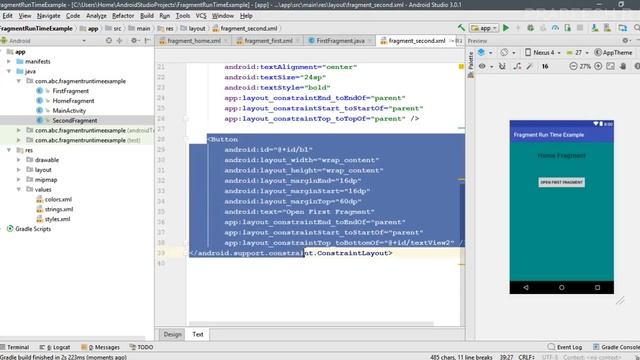Viewport: 640px width, 360px height.
Task: Click the zoom-to-fit screen icon
Action: 610,66
